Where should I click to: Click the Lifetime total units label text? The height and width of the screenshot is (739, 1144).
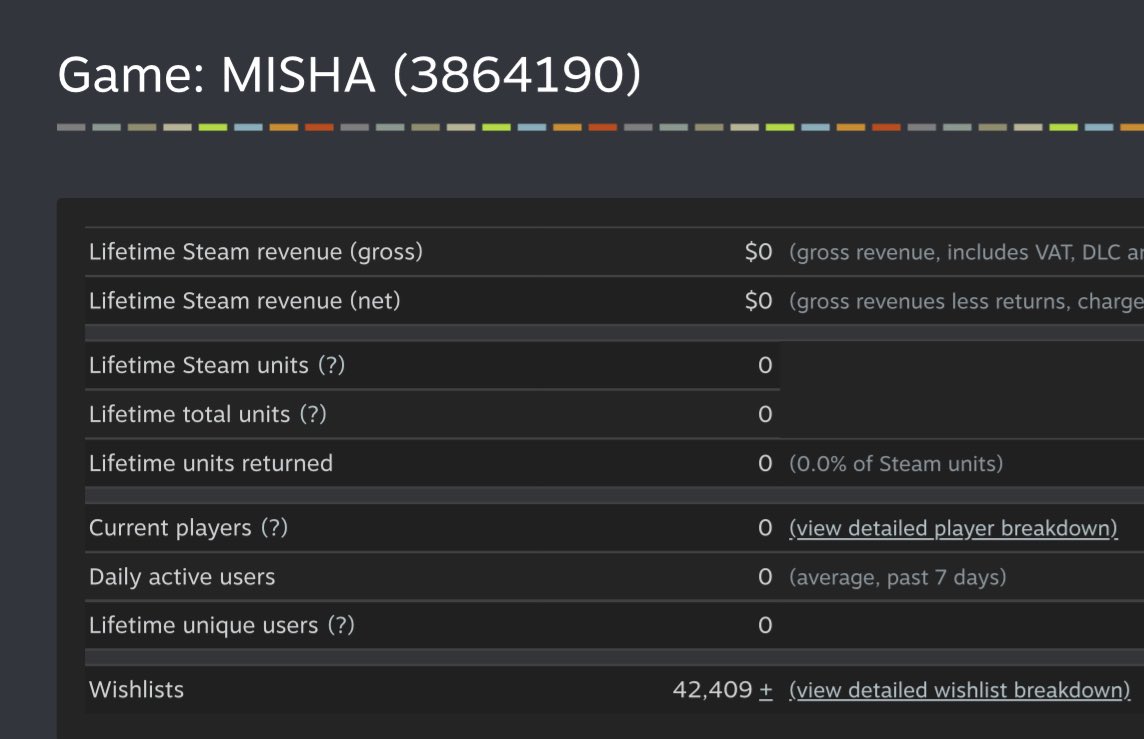(190, 414)
